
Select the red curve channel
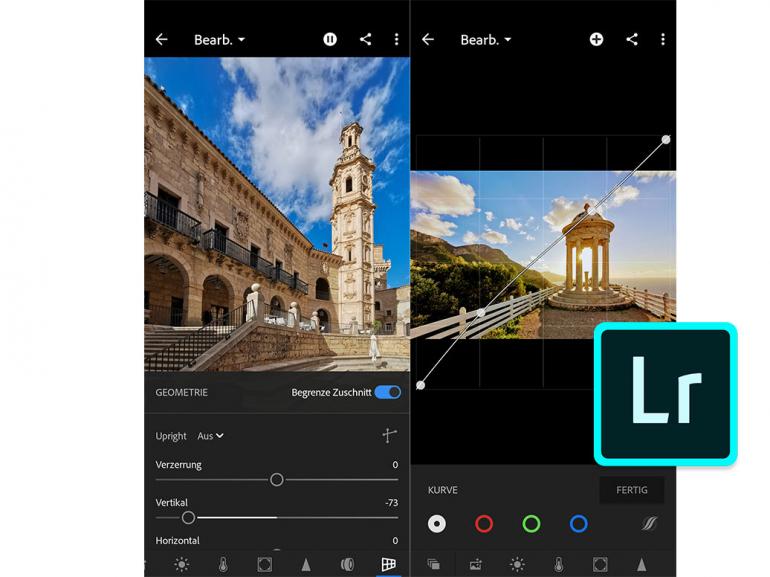pyautogui.click(x=484, y=523)
